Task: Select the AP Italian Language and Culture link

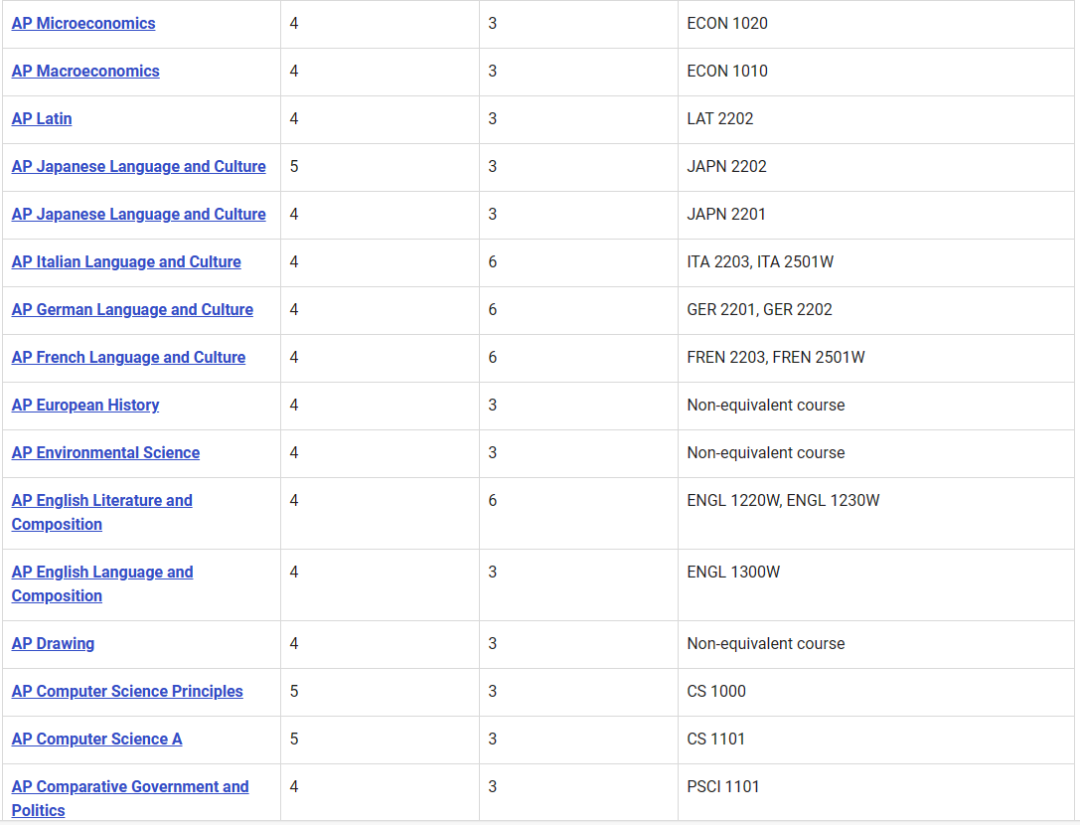Action: [x=126, y=262]
